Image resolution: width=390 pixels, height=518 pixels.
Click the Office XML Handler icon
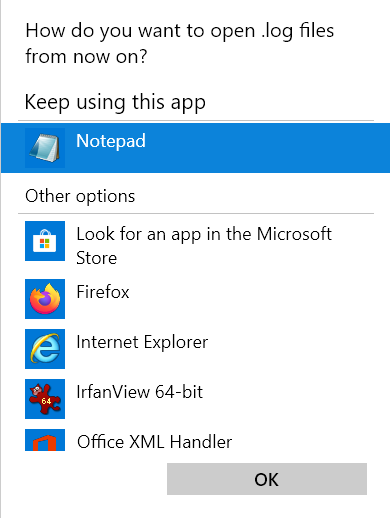(x=45, y=440)
